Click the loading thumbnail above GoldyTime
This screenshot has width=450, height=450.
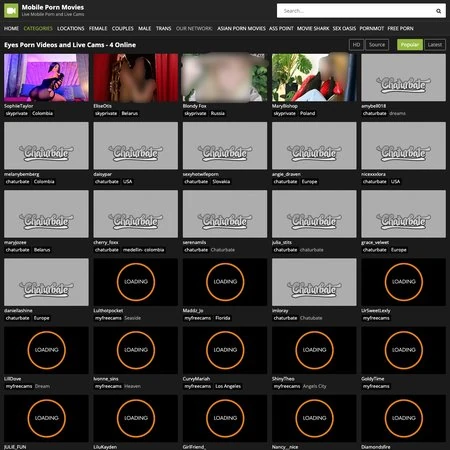coord(403,350)
